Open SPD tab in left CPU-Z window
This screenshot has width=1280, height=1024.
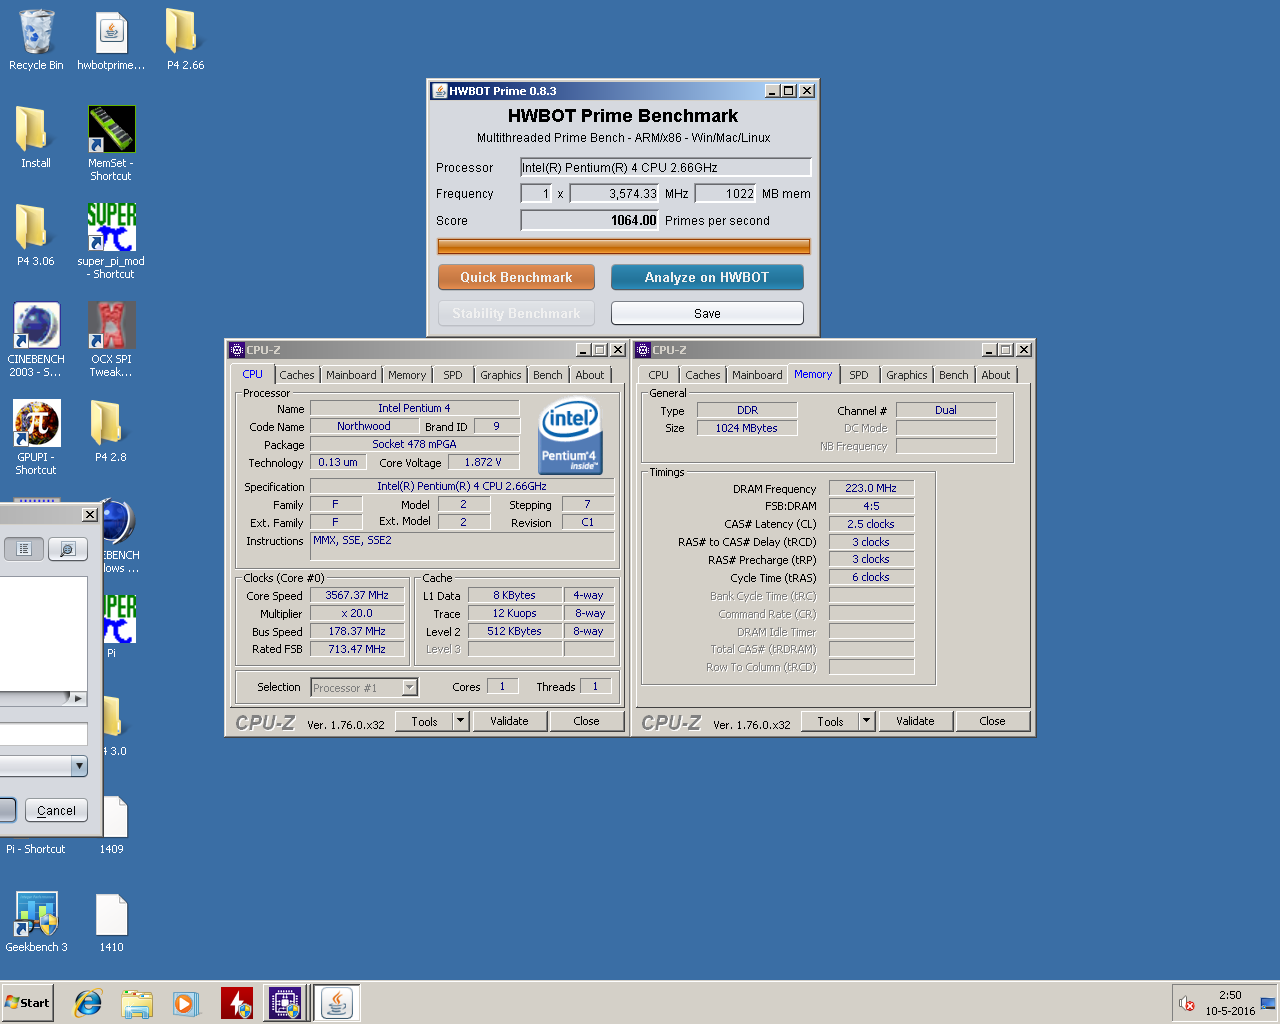click(x=453, y=375)
